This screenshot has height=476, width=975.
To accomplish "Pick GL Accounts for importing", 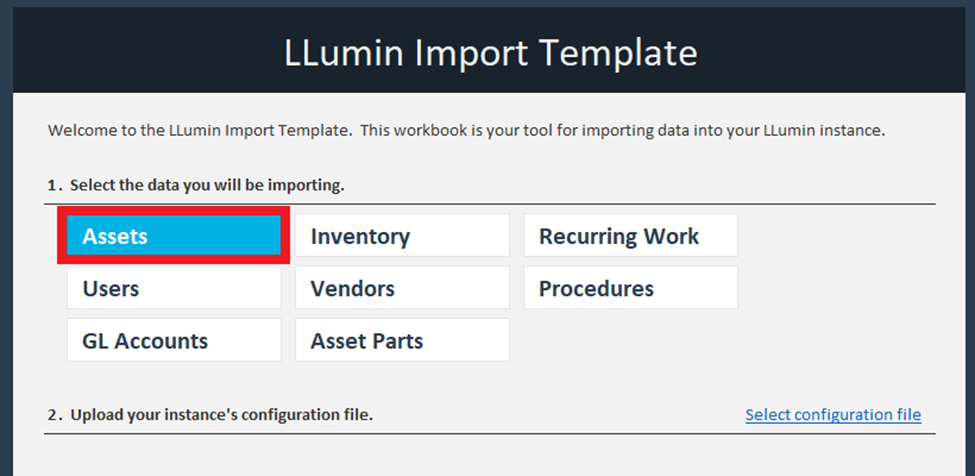I will [x=174, y=341].
